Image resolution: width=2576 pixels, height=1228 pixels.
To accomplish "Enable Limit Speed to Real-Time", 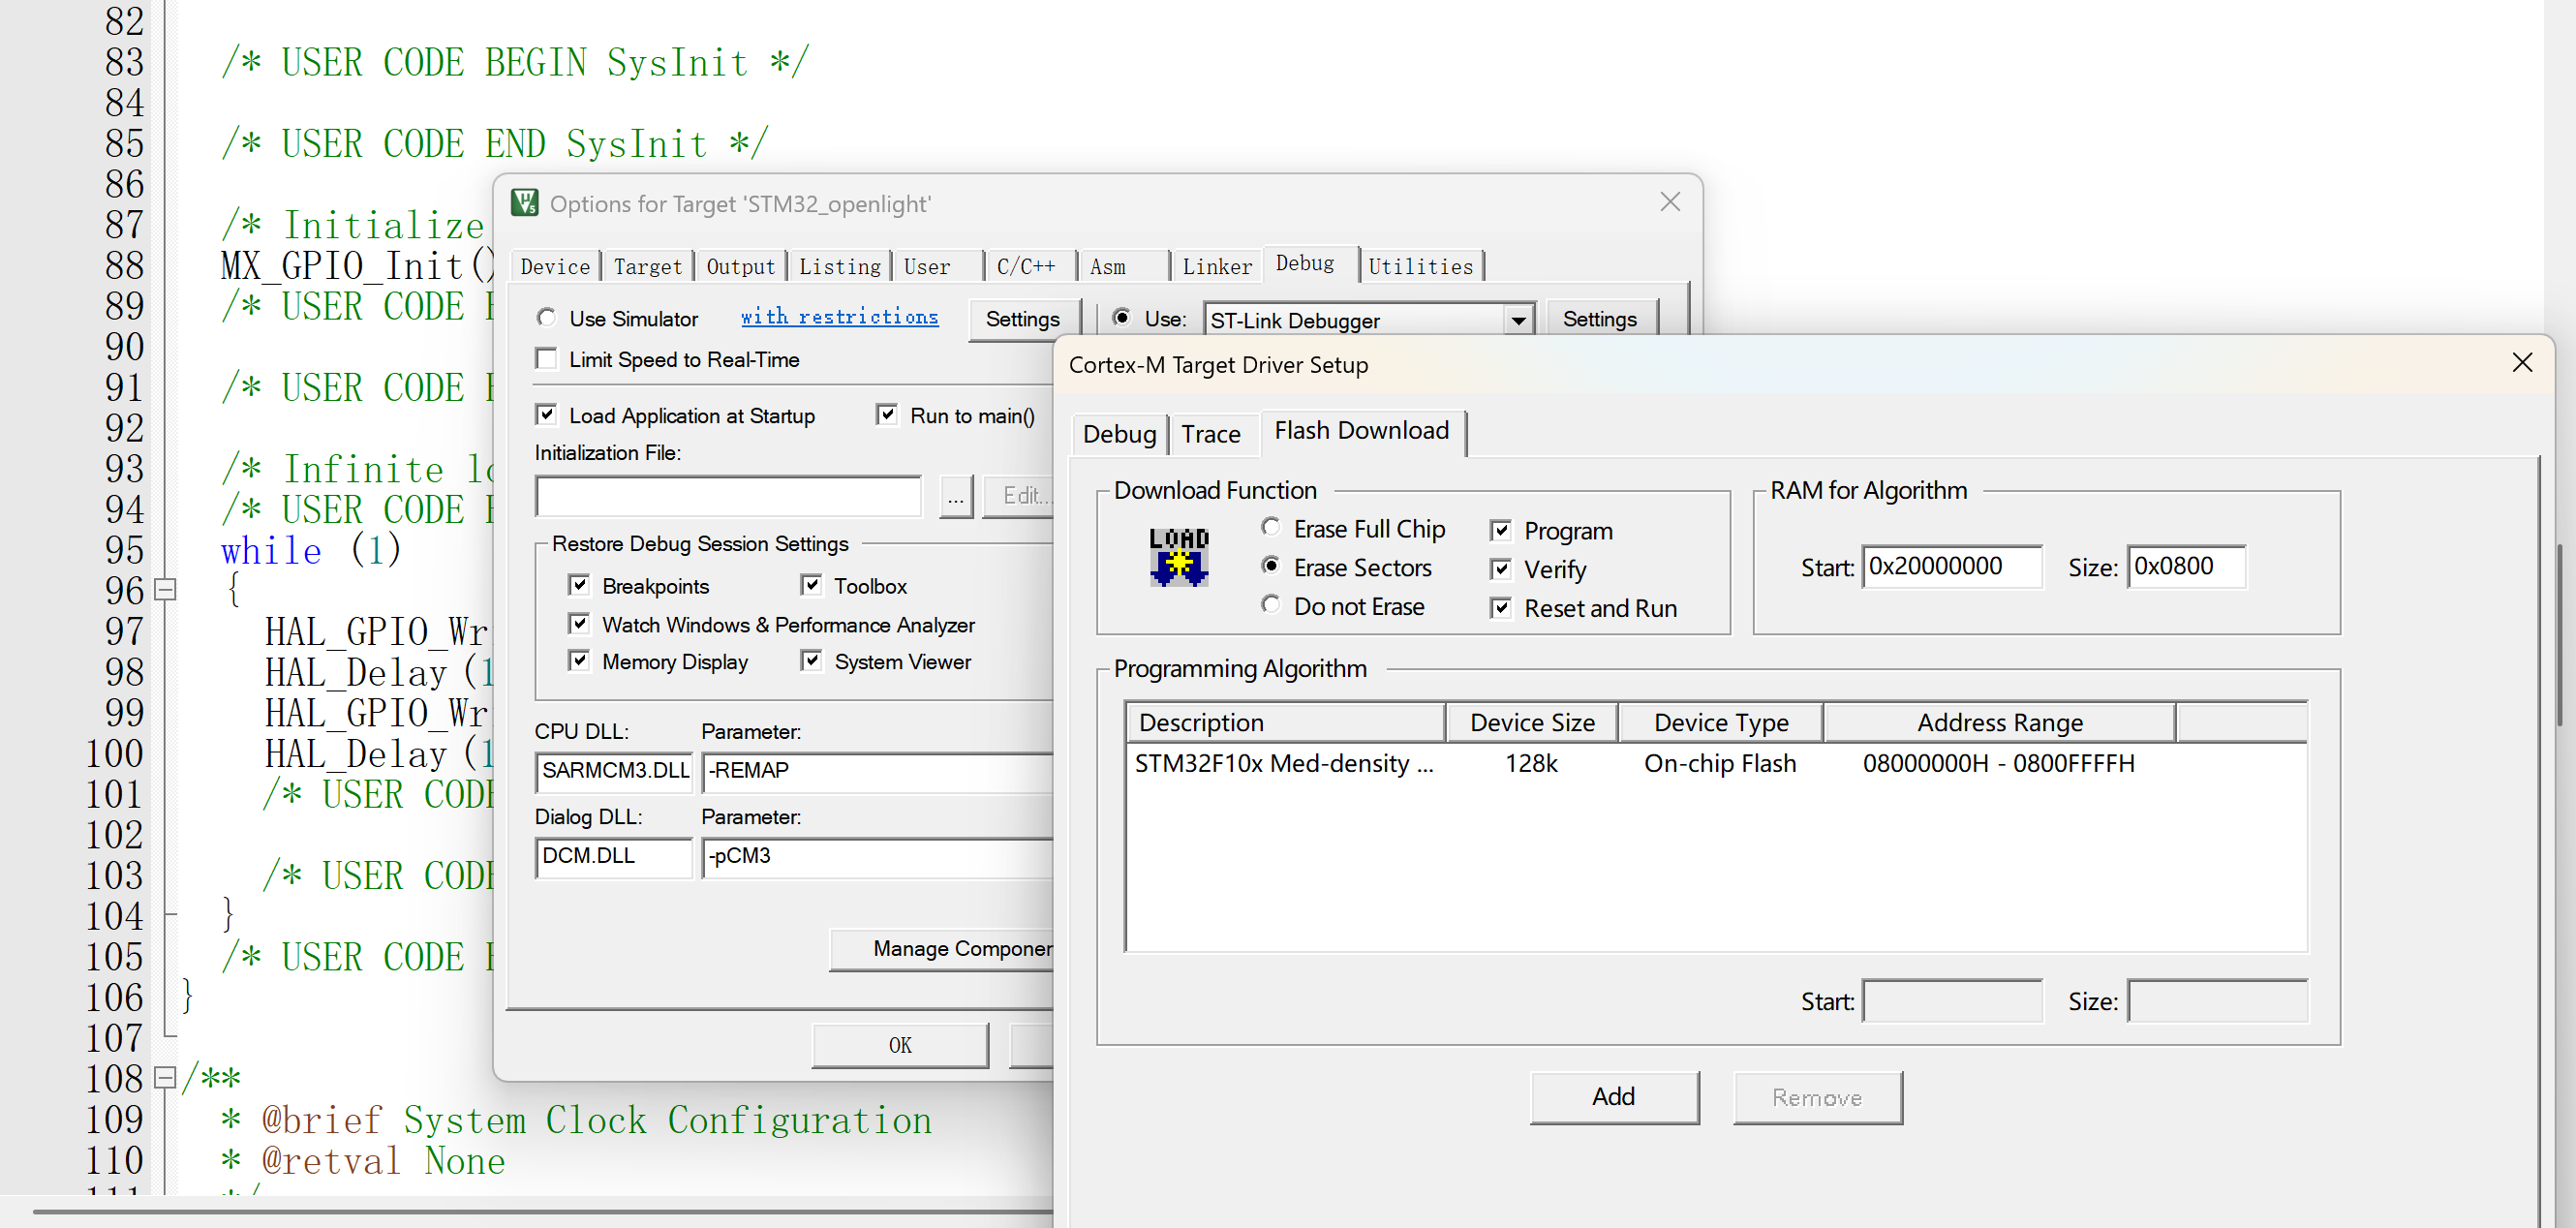I will [x=546, y=359].
